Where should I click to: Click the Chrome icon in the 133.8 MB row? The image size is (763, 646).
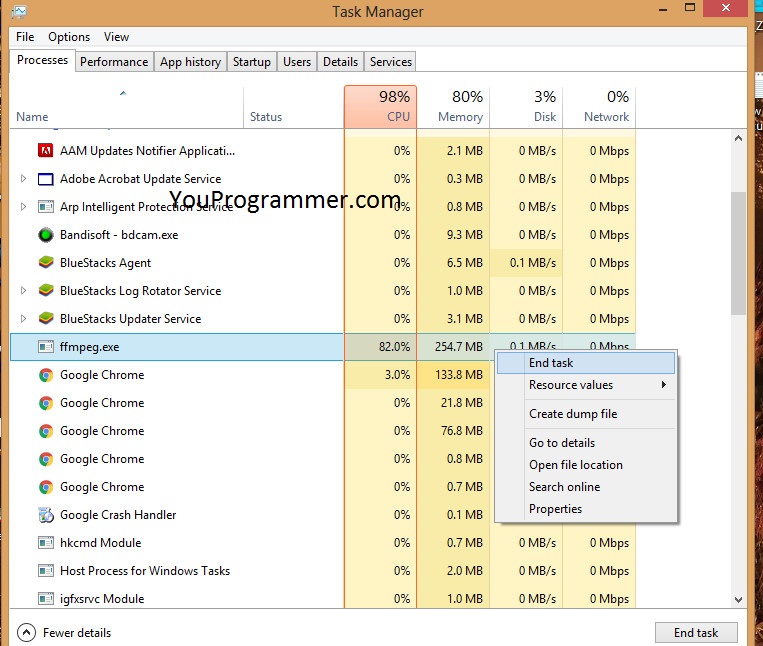(x=46, y=375)
